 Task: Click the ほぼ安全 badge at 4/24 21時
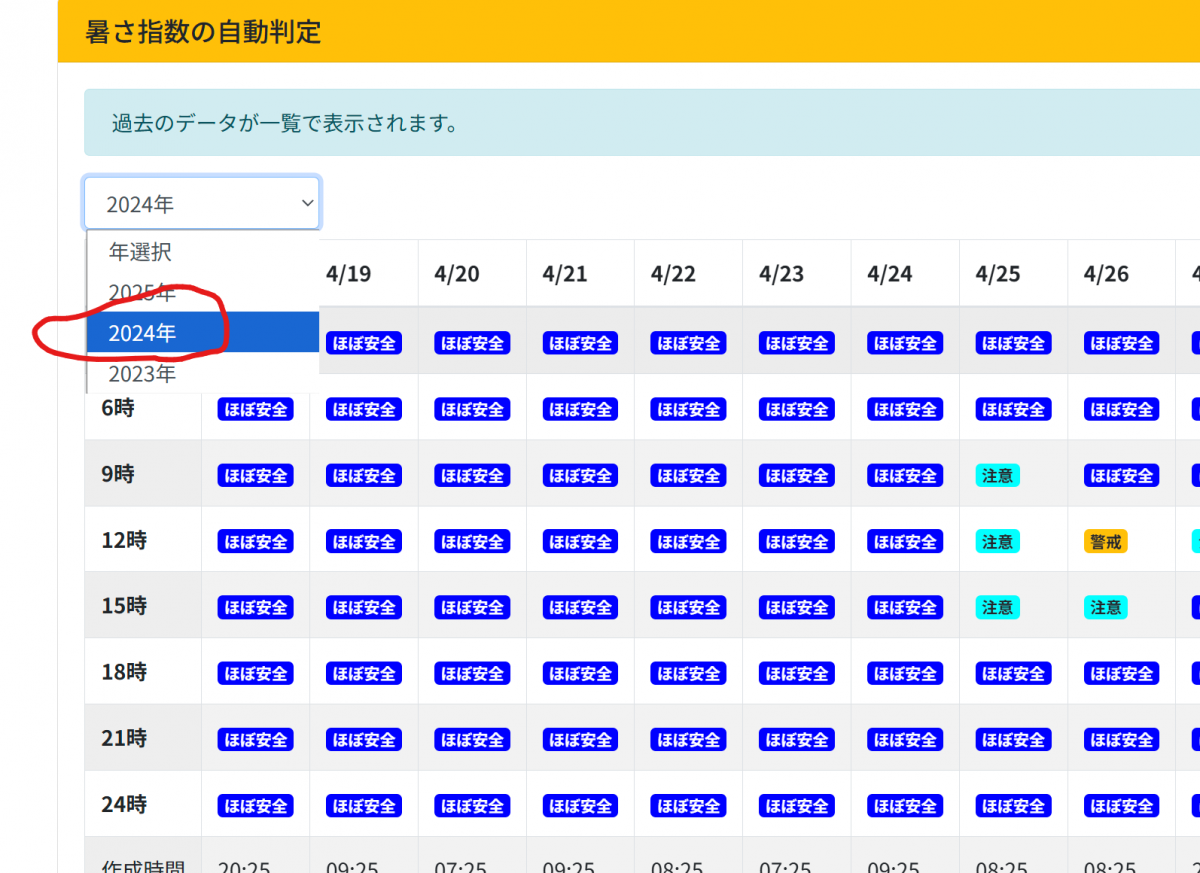[x=905, y=739]
